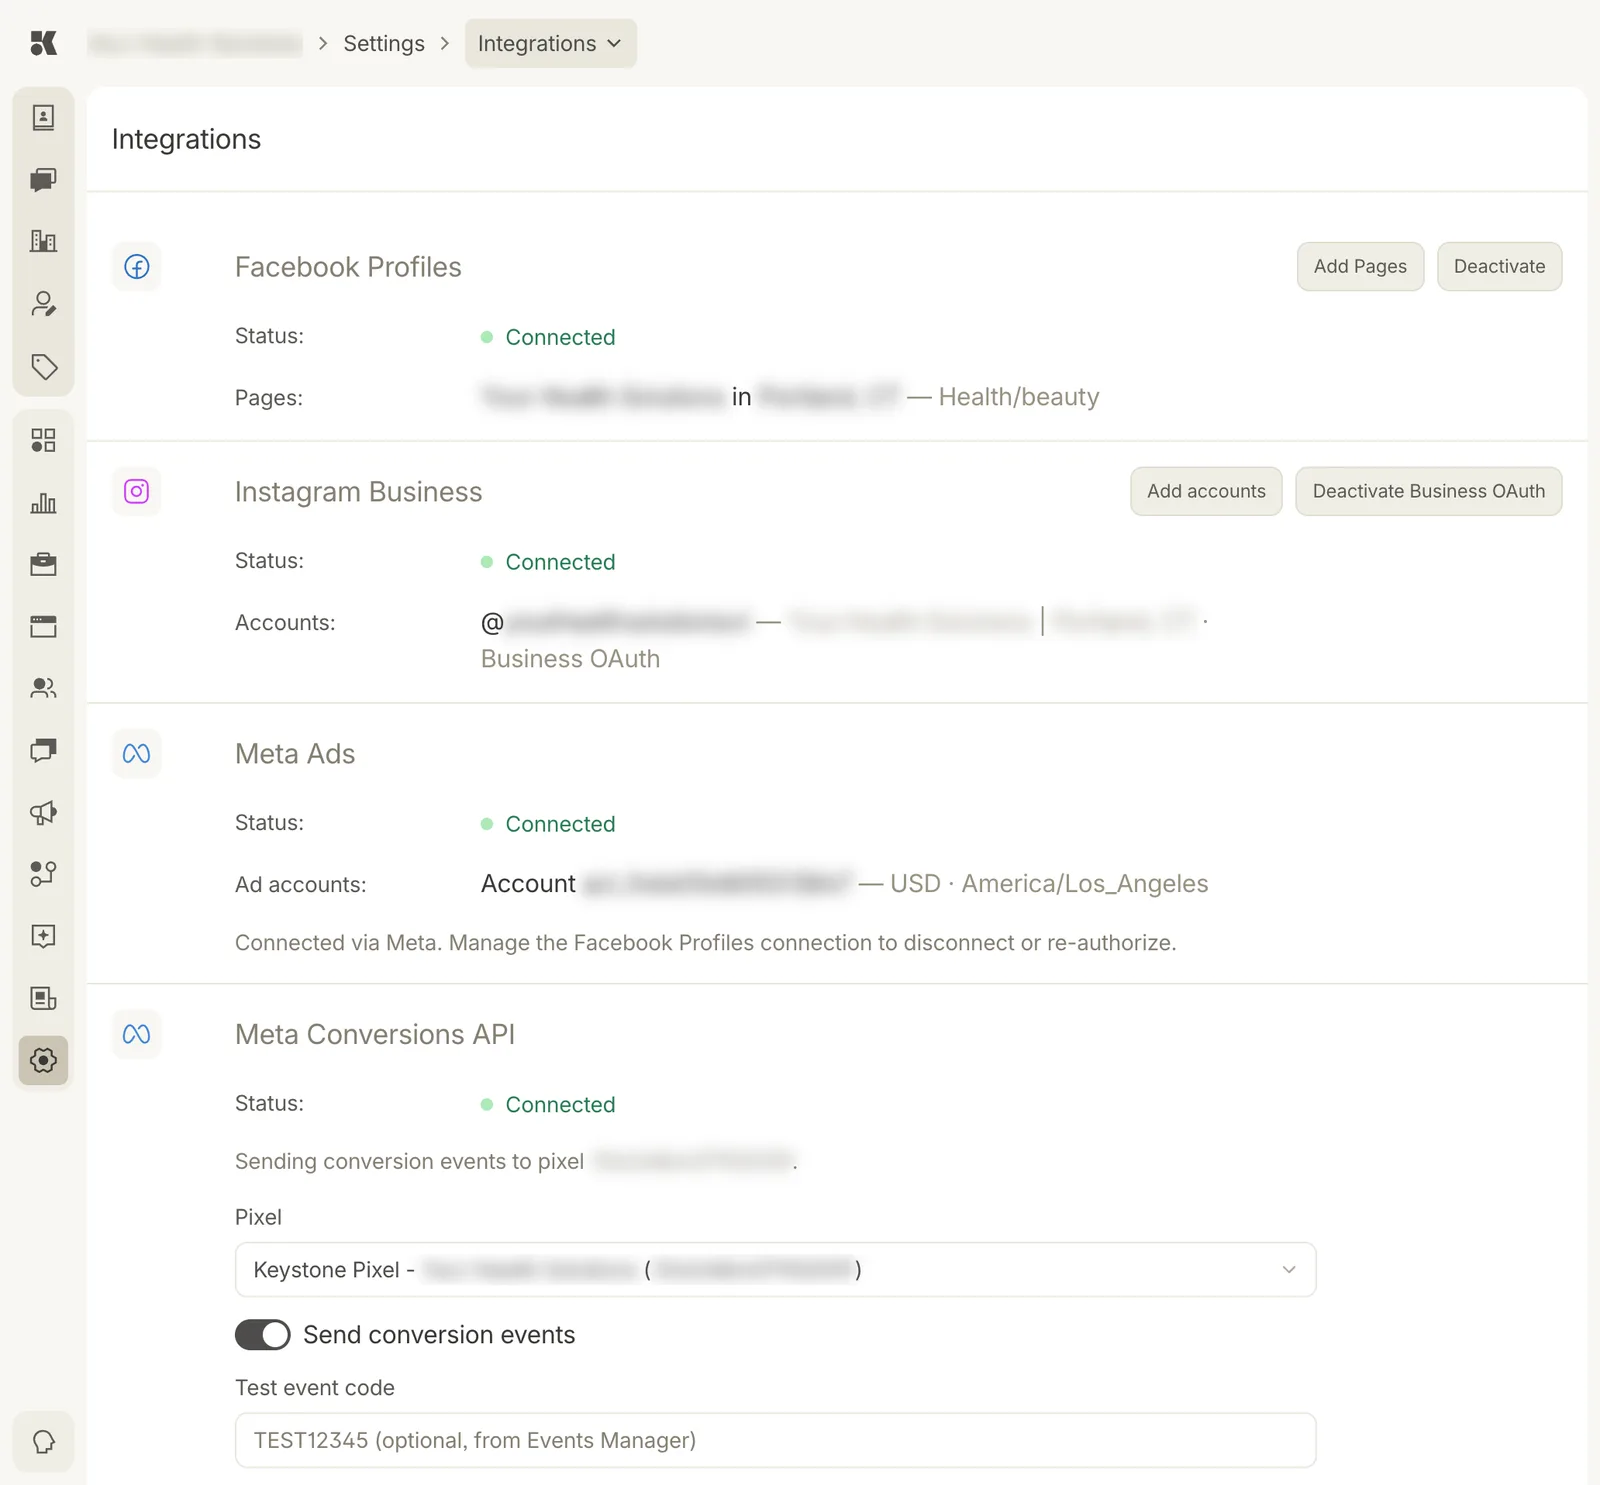Click the Facebook logo icon

137,267
